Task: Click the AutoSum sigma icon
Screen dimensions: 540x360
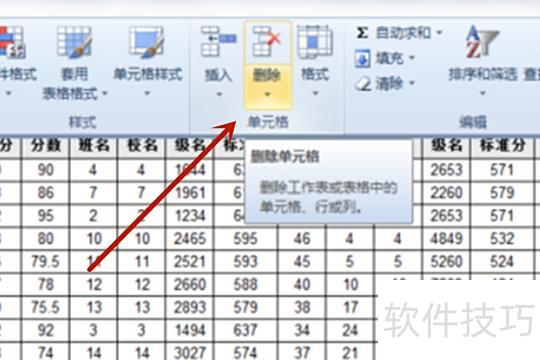Action: tap(362, 33)
